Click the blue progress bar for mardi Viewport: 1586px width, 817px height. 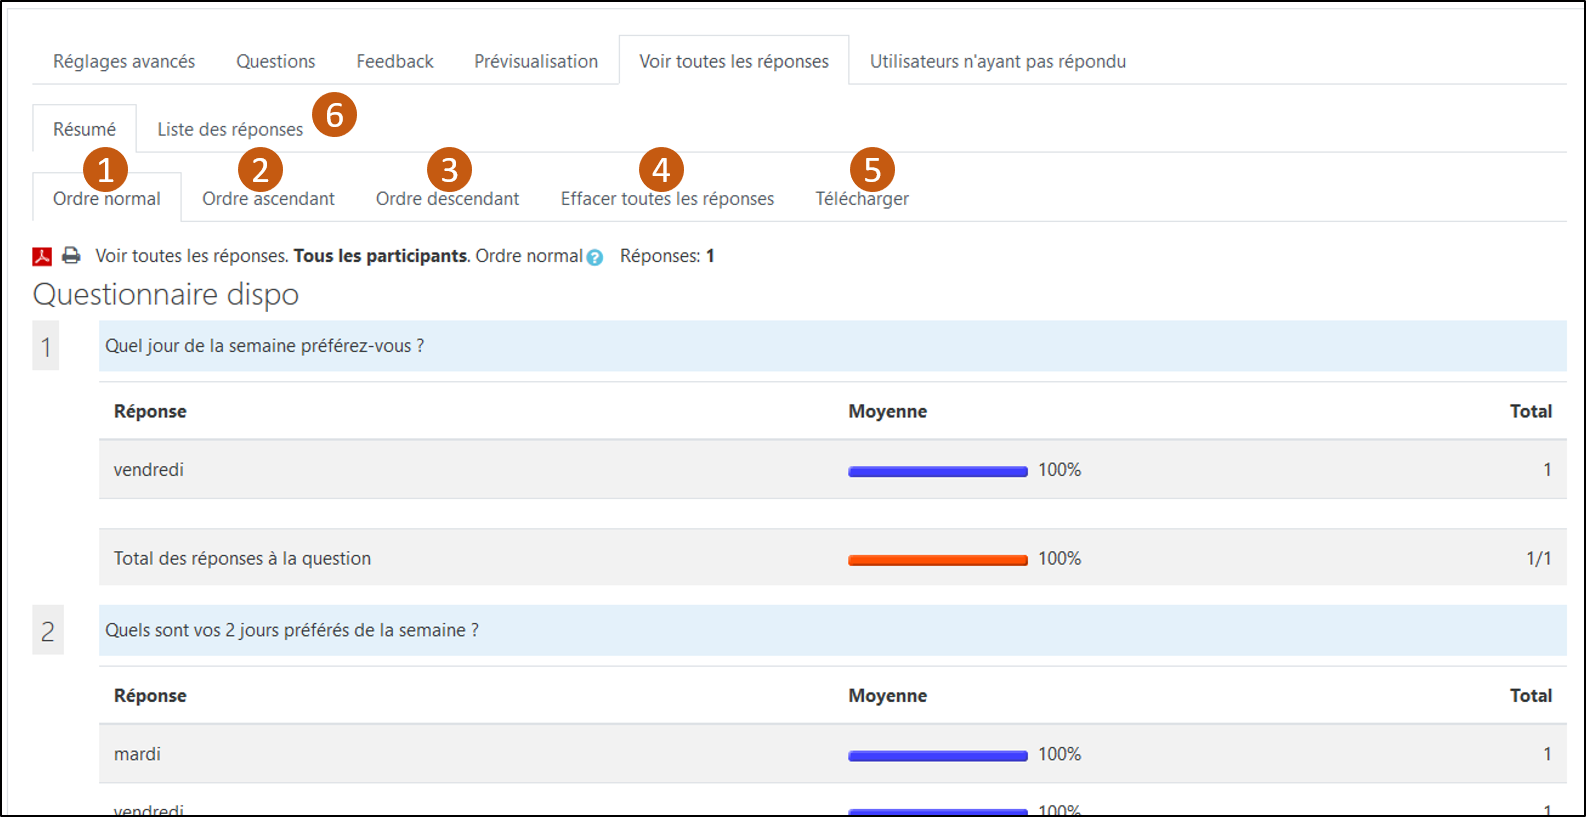(x=937, y=756)
